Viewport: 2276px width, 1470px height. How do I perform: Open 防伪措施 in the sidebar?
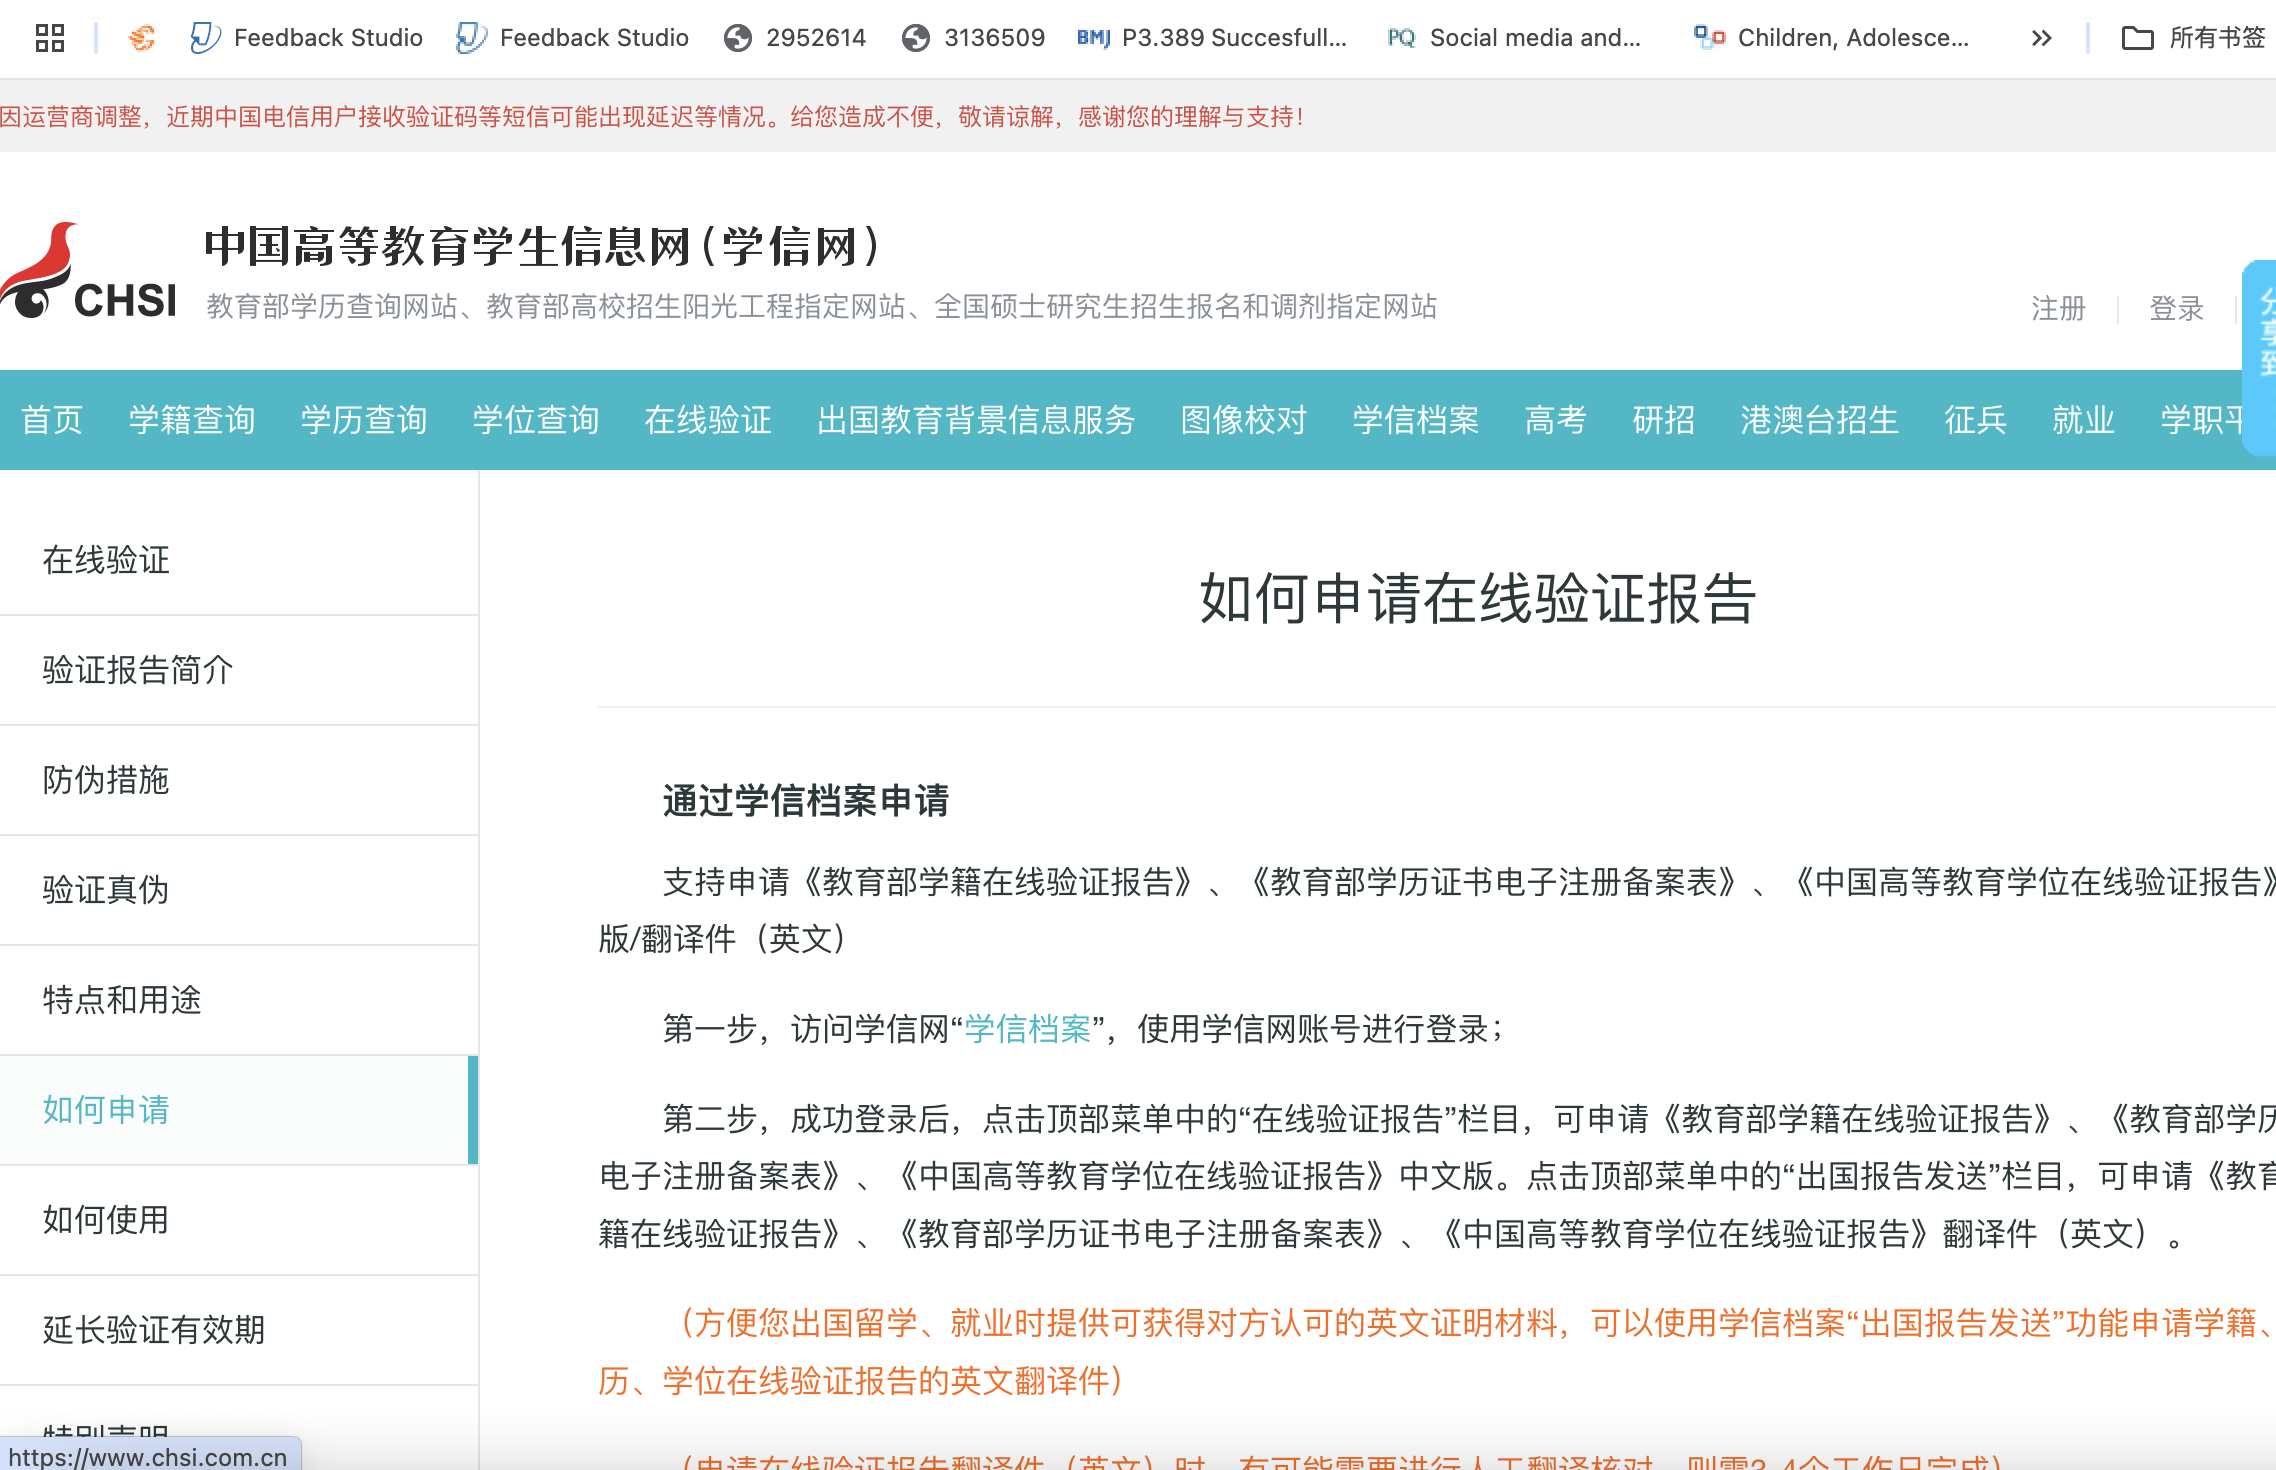[x=106, y=780]
